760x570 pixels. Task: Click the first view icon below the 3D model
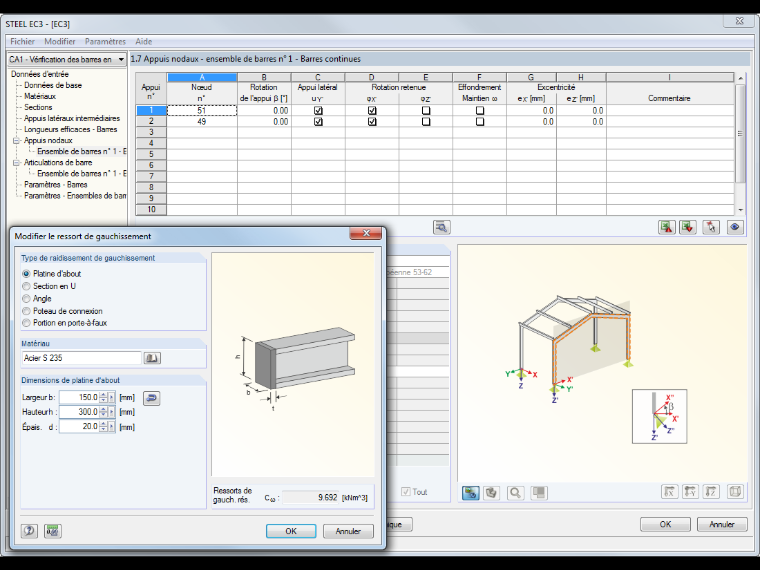pyautogui.click(x=471, y=492)
